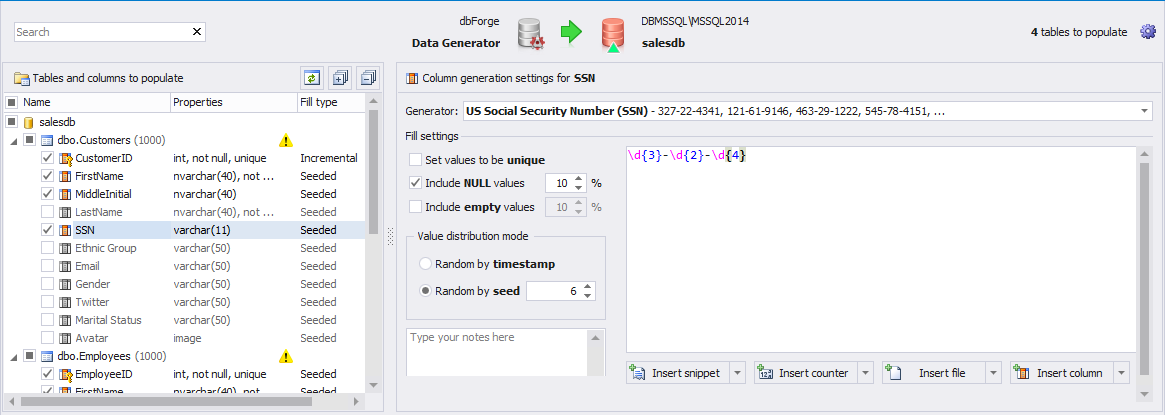Click the NULL values percentage field
This screenshot has height=415, width=1165.
click(559, 183)
